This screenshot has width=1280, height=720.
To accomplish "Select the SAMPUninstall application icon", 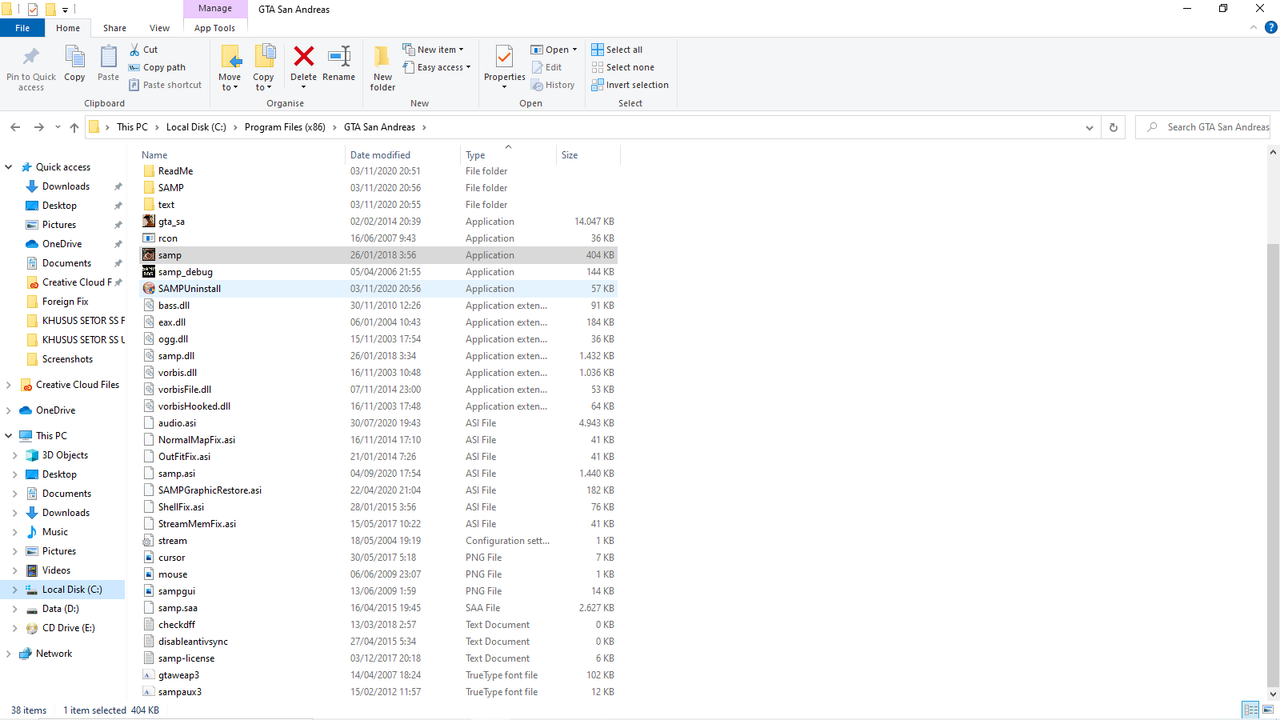I will [149, 288].
